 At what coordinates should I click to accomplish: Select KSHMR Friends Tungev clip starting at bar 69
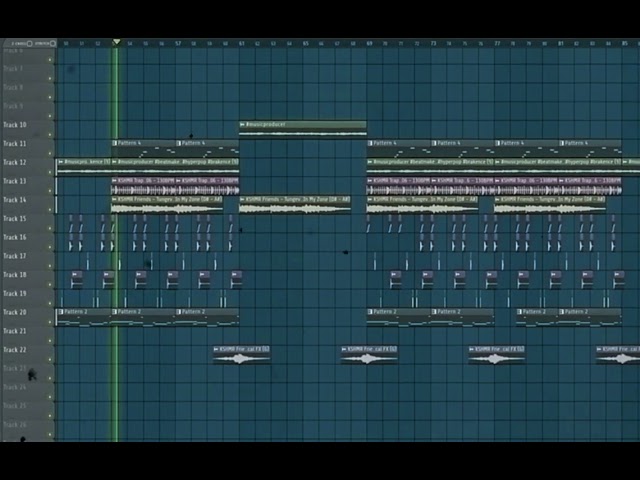[x=422, y=204]
